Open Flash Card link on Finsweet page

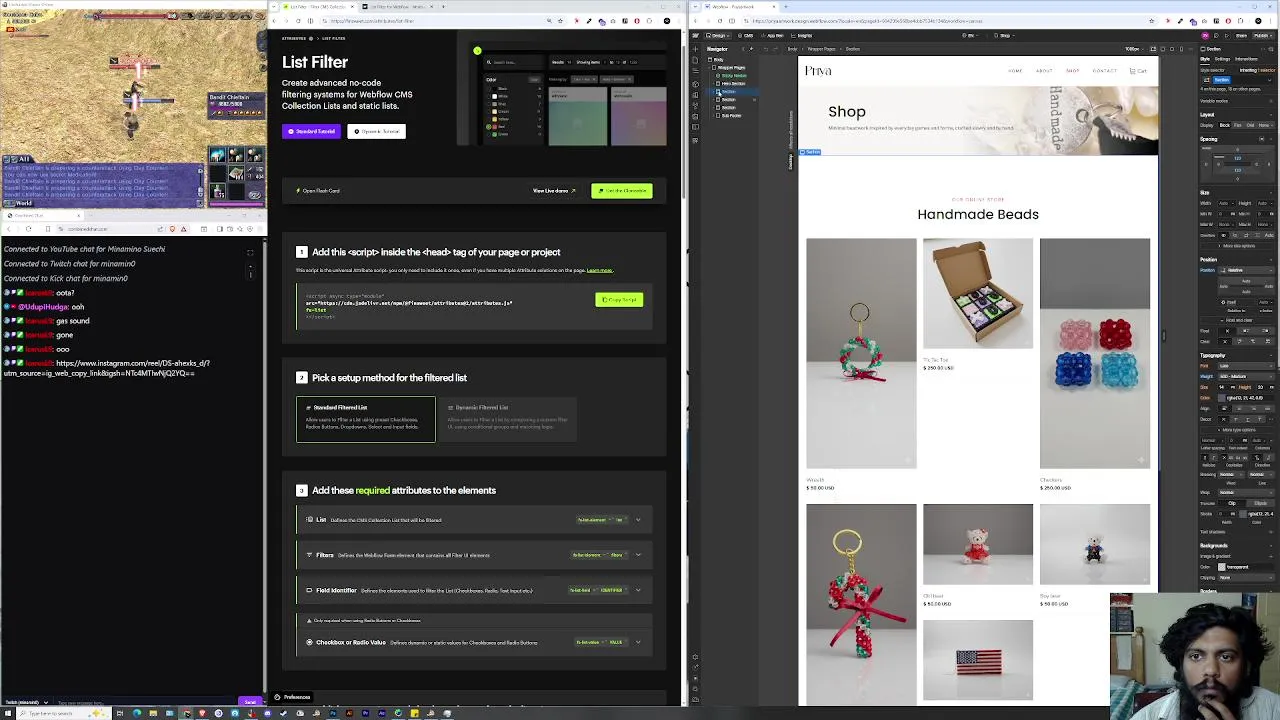coord(319,190)
